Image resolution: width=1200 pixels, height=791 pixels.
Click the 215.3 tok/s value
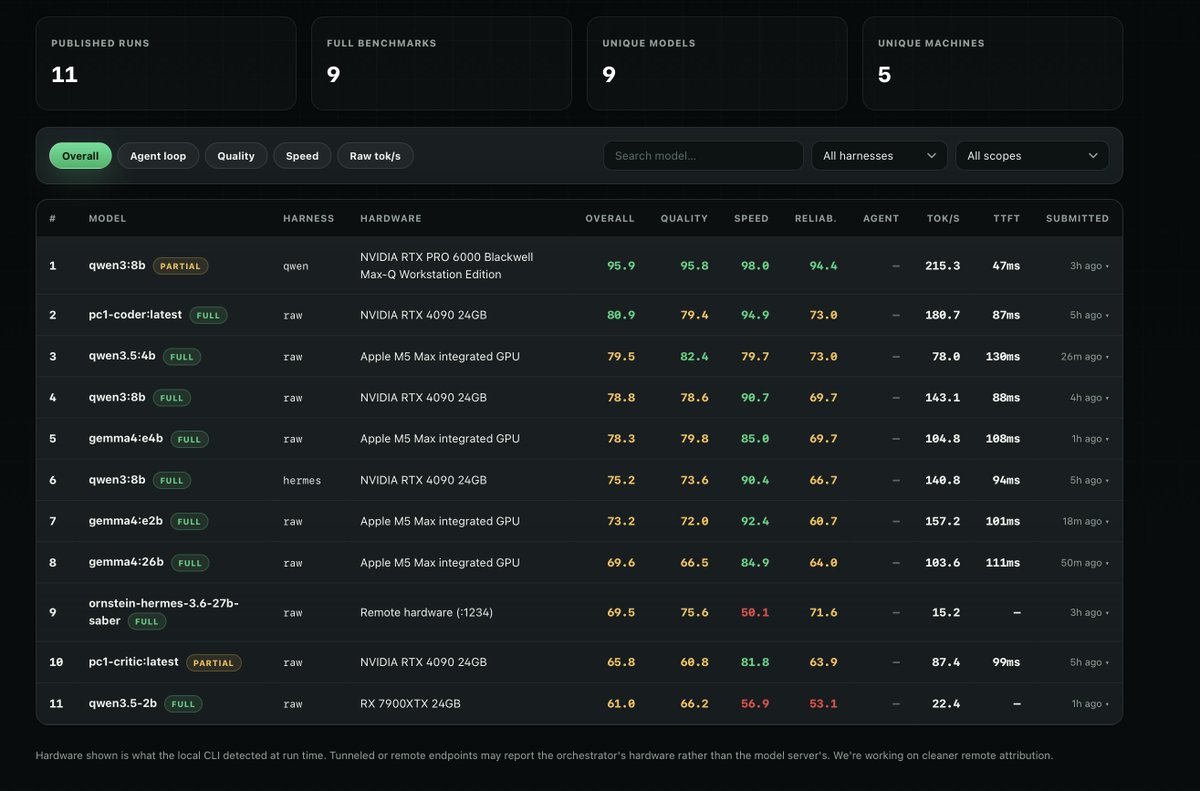943,266
